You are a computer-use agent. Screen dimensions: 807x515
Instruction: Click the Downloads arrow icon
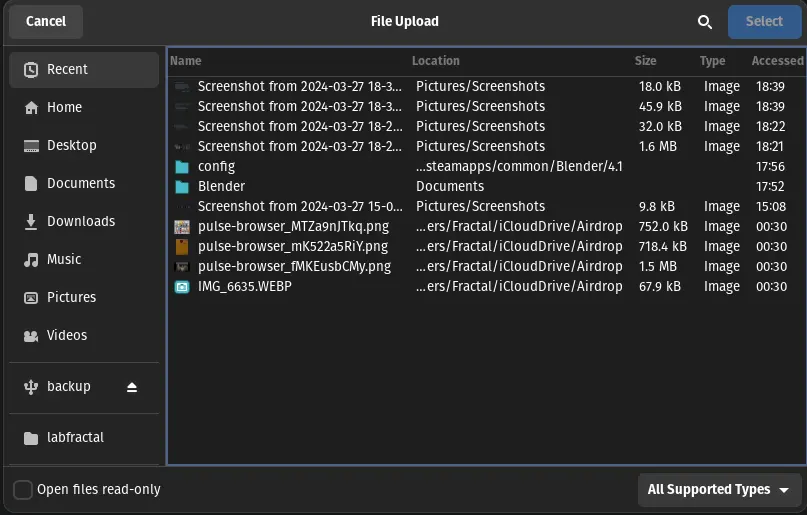point(31,222)
